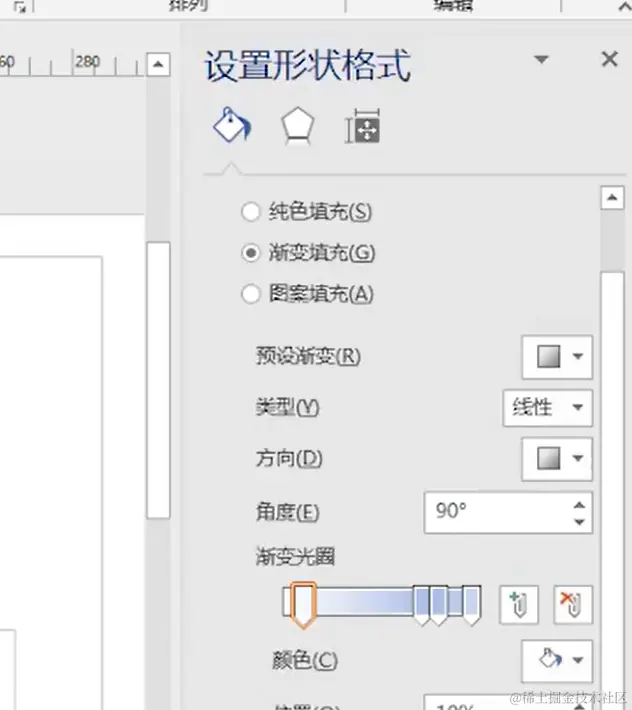Open the 方向(D) dropdown
The image size is (632, 710).
pos(557,459)
